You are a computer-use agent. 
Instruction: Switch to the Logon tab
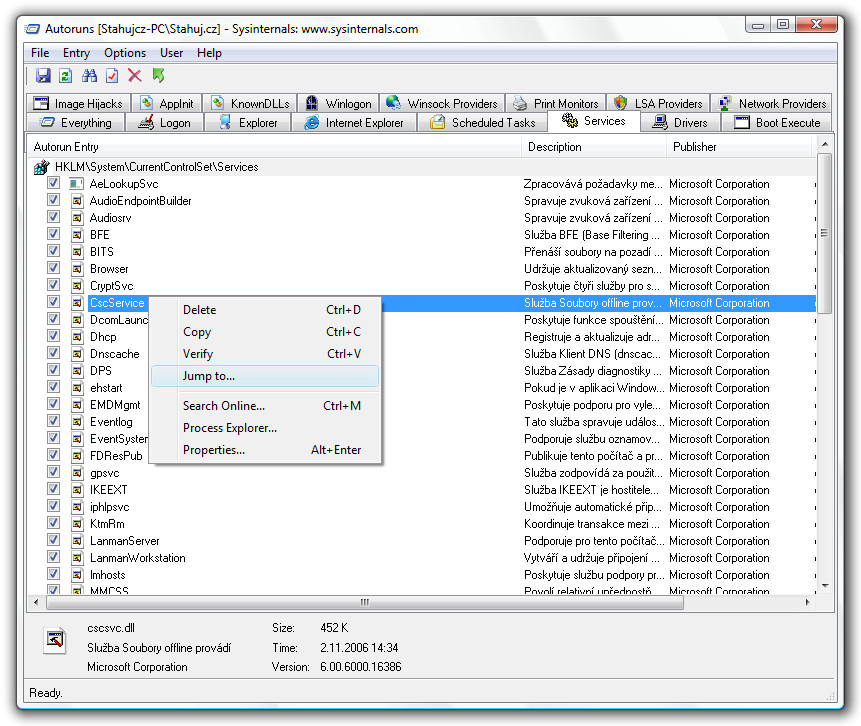pyautogui.click(x=165, y=122)
